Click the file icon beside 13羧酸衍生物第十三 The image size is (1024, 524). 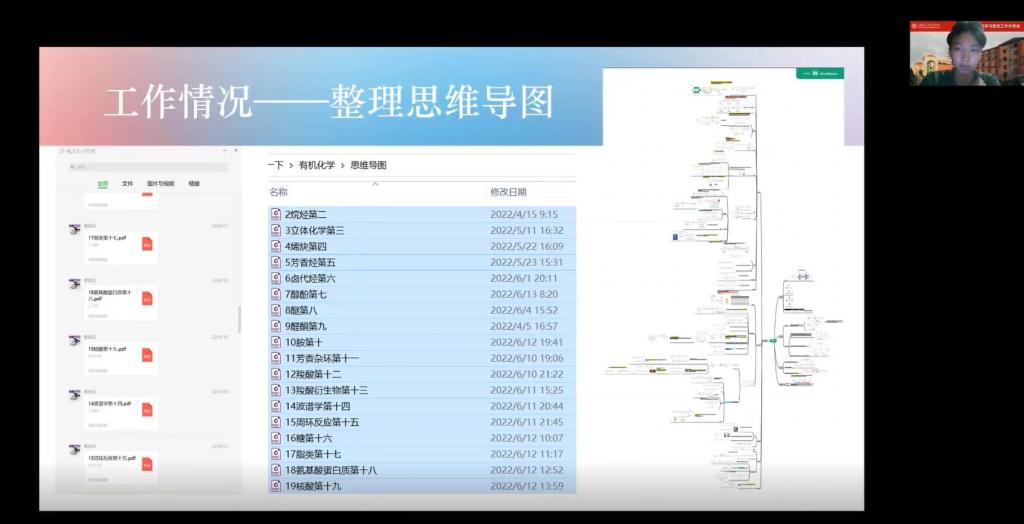[x=276, y=390]
